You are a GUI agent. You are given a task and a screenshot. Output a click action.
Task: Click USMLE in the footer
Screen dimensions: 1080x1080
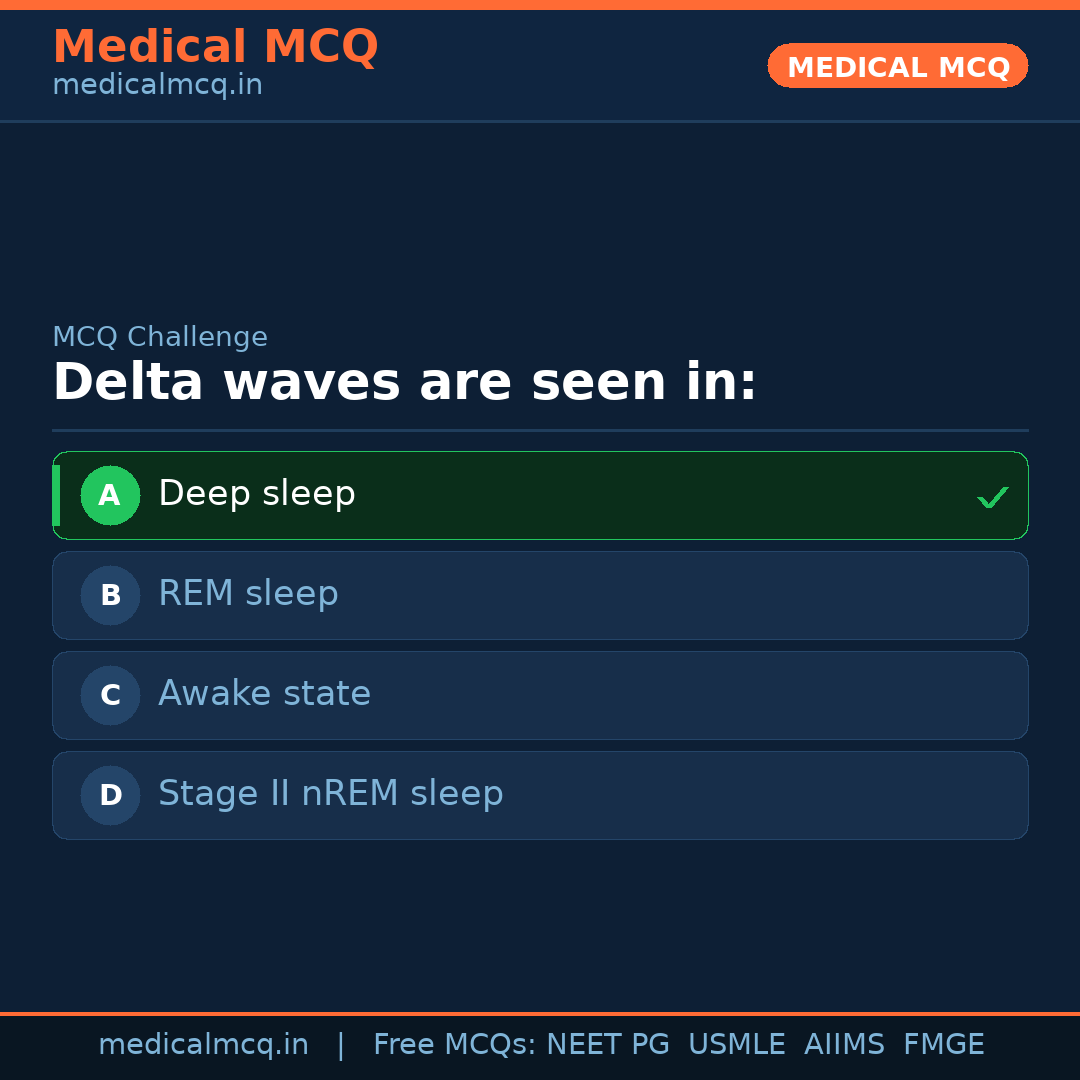pos(736,1045)
